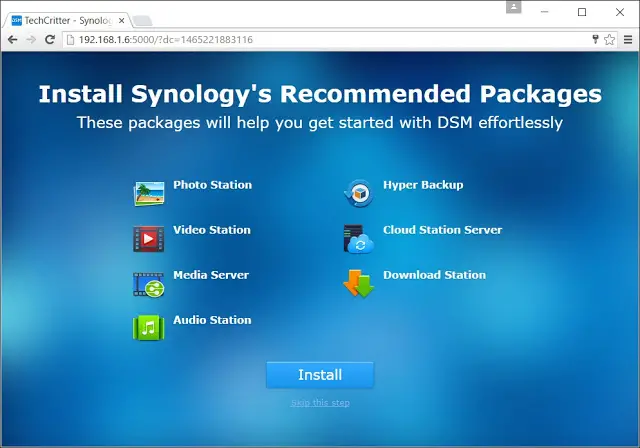
Task: Reload the page with the refresh icon
Action: (x=50, y=40)
